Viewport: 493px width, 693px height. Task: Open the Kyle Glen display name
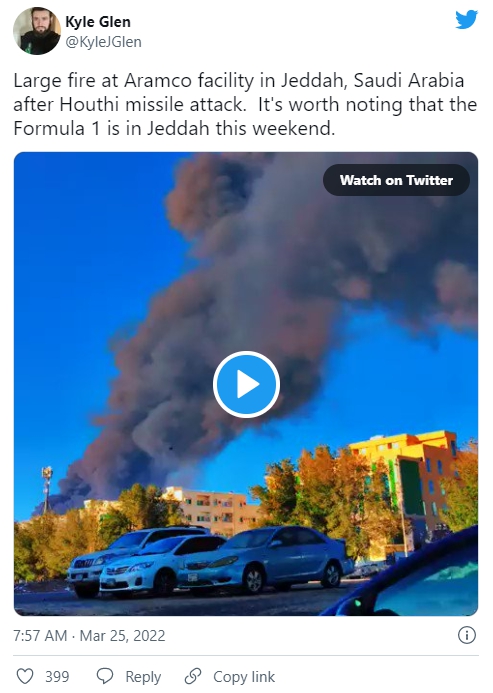[x=98, y=21]
